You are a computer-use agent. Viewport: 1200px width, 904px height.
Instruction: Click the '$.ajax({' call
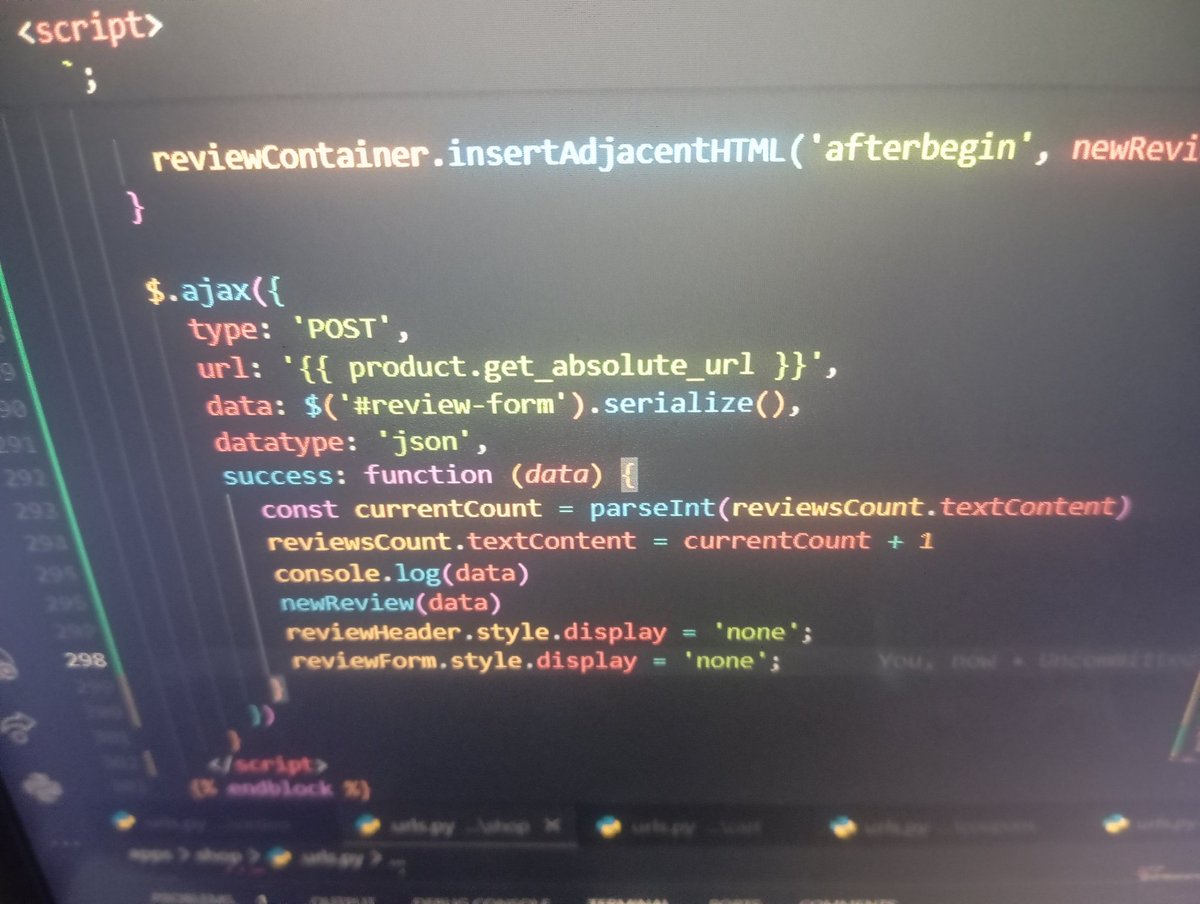click(216, 292)
